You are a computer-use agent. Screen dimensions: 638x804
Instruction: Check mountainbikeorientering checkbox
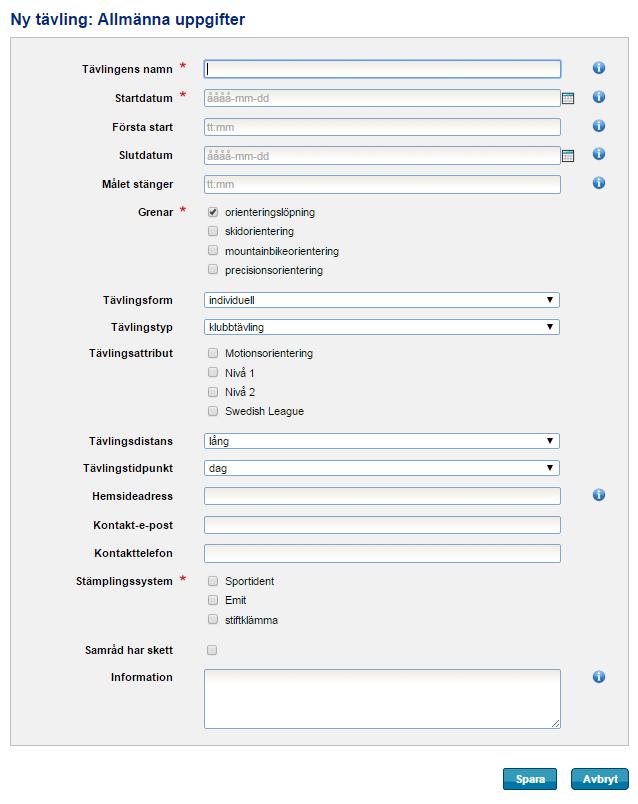213,250
